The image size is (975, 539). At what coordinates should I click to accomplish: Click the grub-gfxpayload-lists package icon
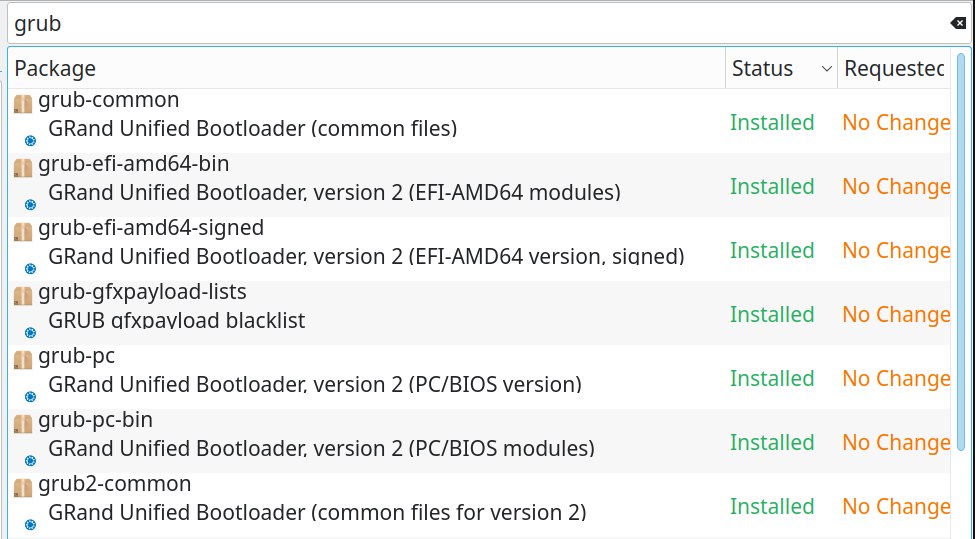pyautogui.click(x=23, y=296)
